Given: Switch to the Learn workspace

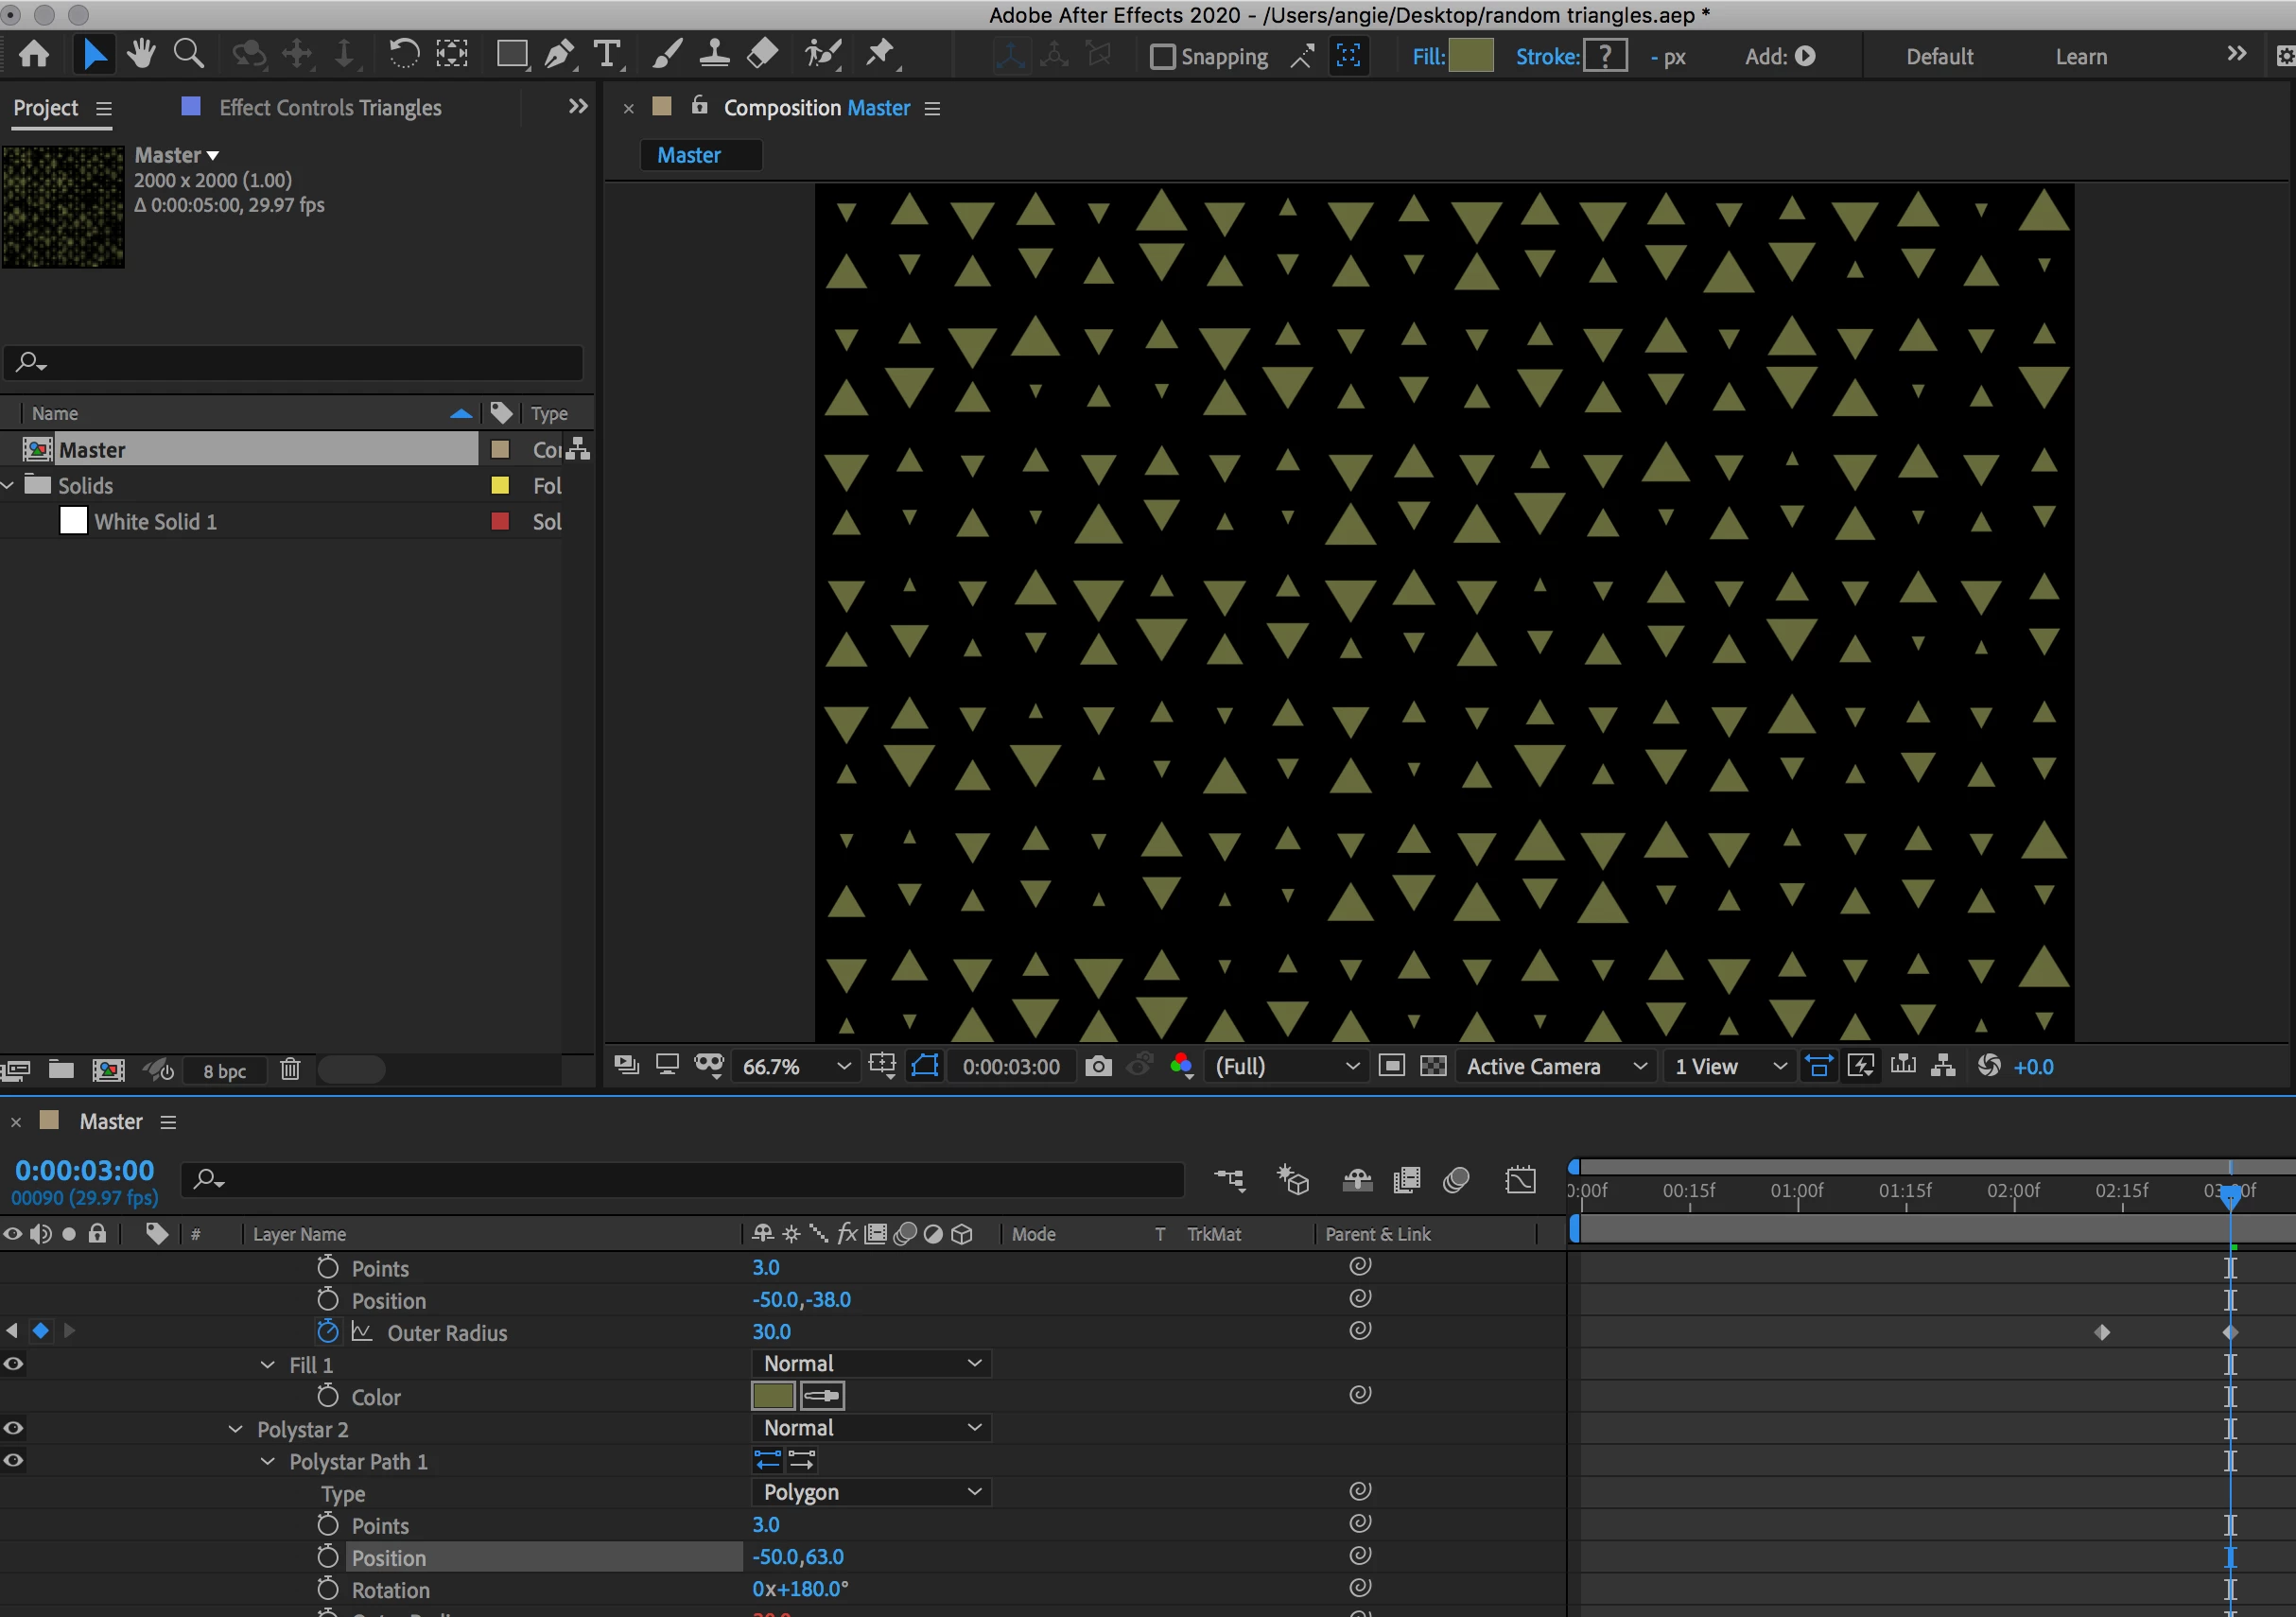Looking at the screenshot, I should pyautogui.click(x=2081, y=57).
